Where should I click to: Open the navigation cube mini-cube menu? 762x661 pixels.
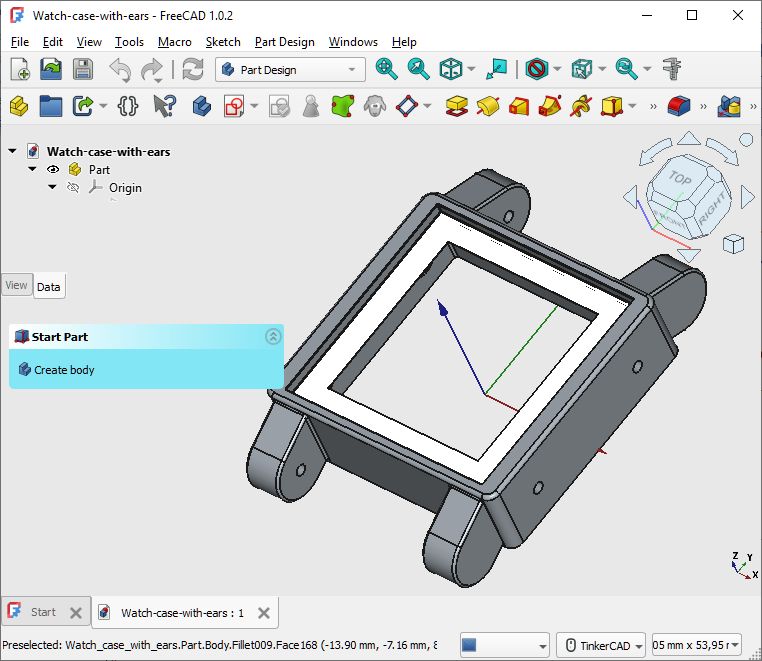733,244
